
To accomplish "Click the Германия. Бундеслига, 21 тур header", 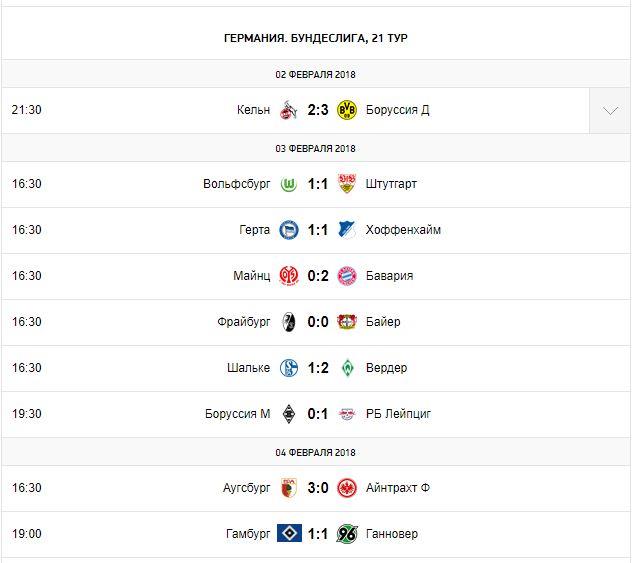I will pyautogui.click(x=316, y=38).
